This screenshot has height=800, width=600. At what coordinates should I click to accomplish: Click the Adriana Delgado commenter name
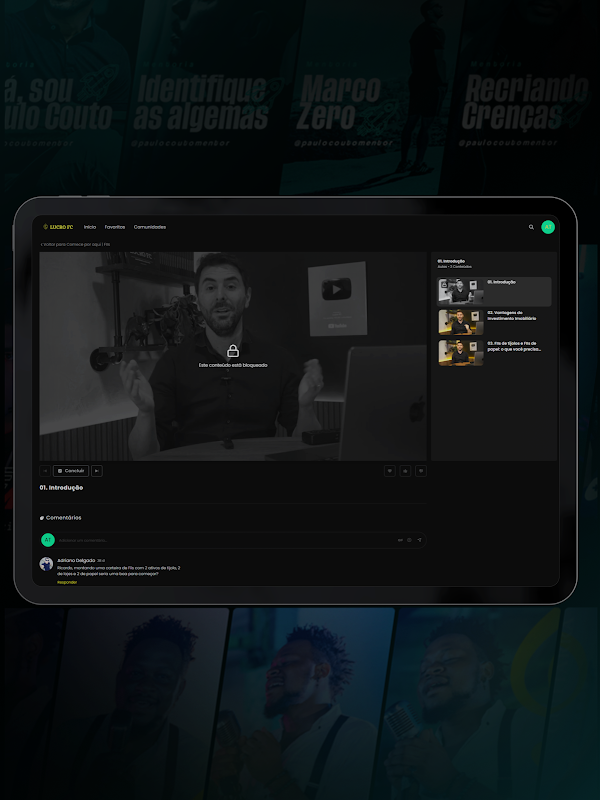(x=76, y=560)
